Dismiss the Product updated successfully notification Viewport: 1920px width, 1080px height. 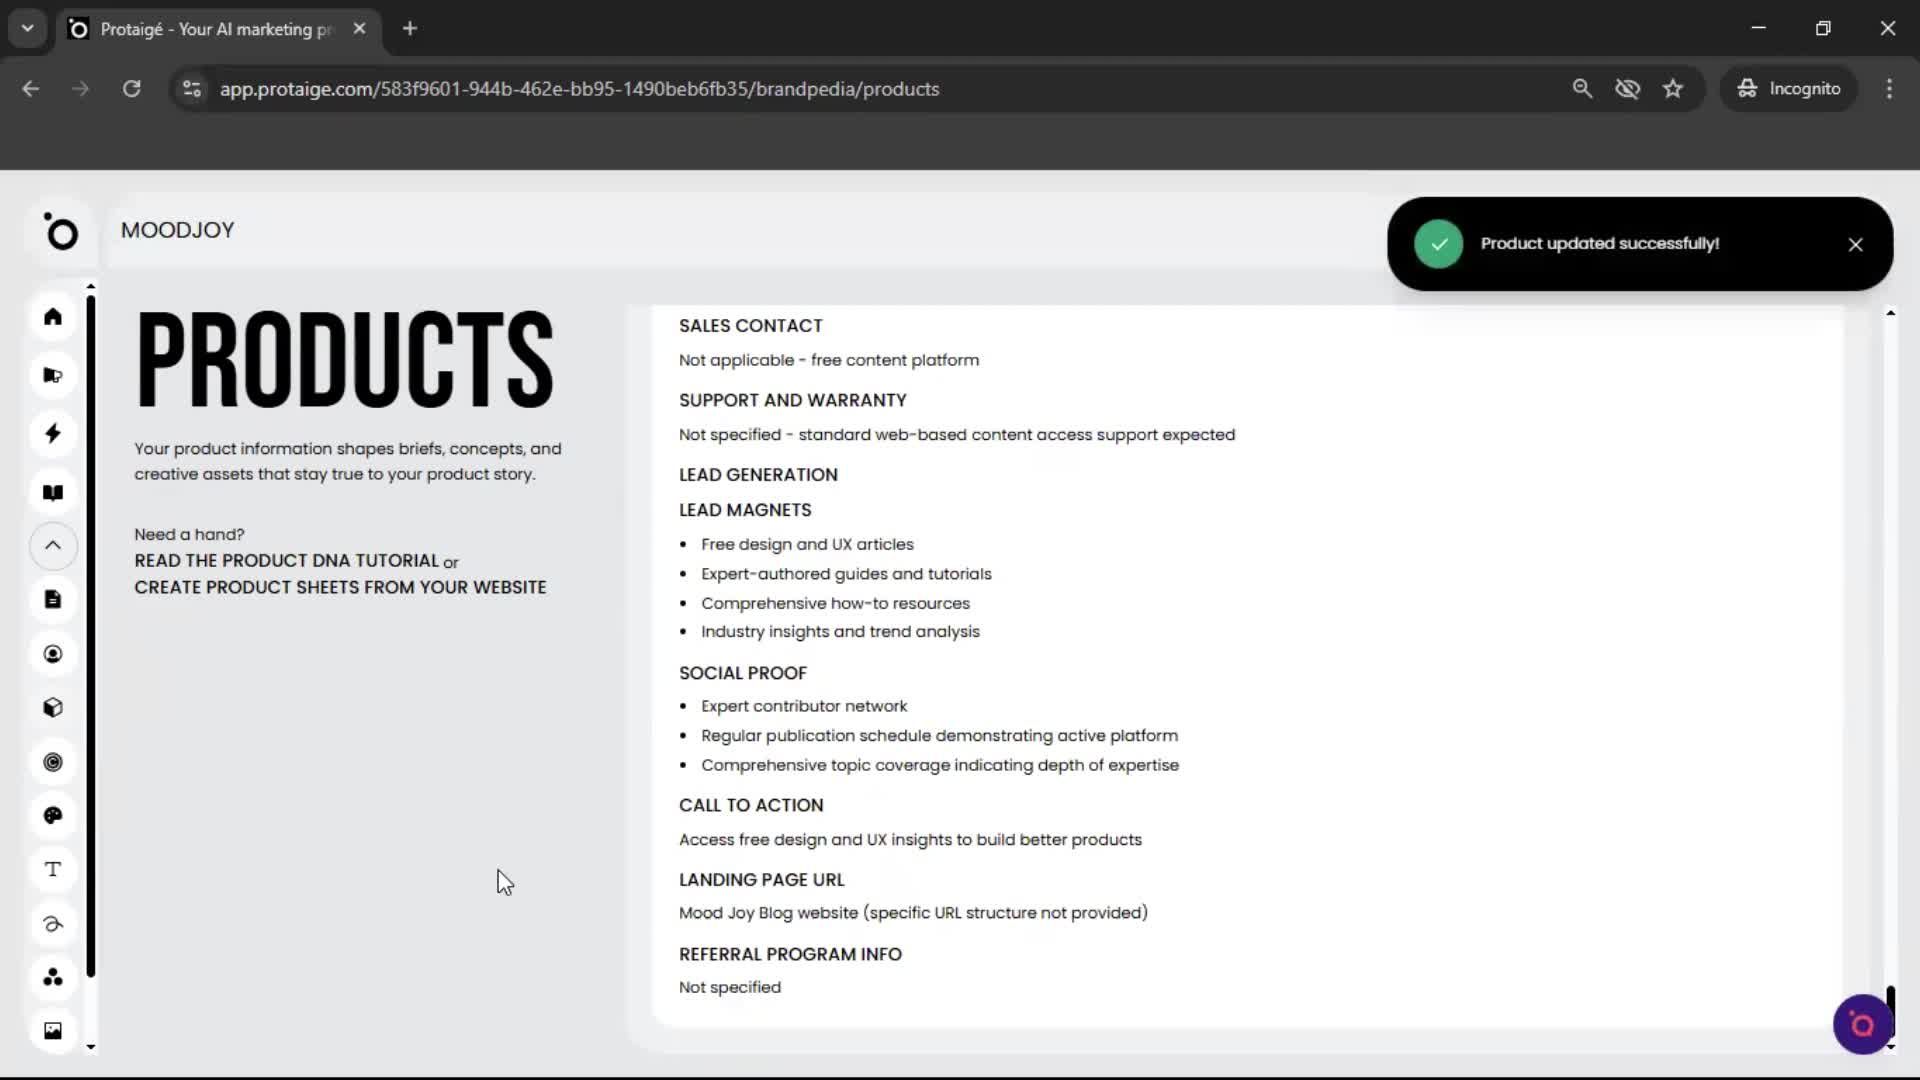(x=1855, y=243)
